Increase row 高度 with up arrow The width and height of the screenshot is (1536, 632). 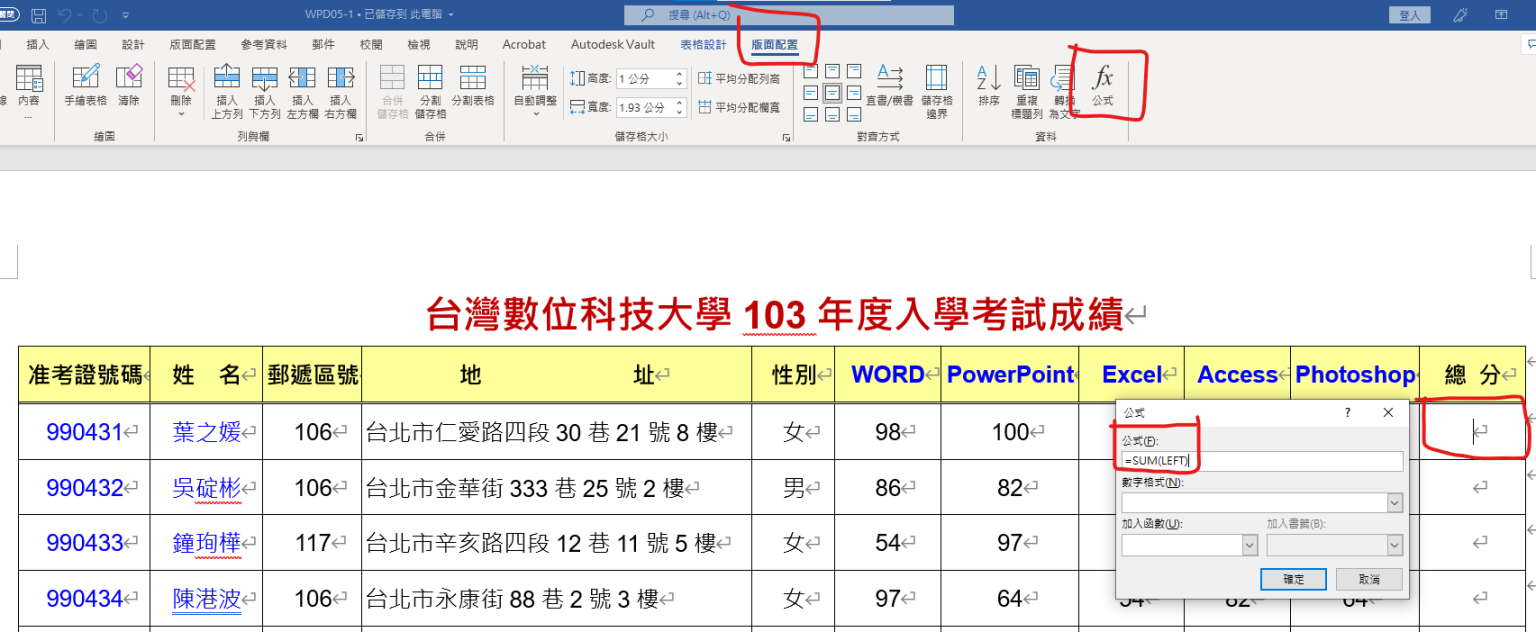(680, 74)
